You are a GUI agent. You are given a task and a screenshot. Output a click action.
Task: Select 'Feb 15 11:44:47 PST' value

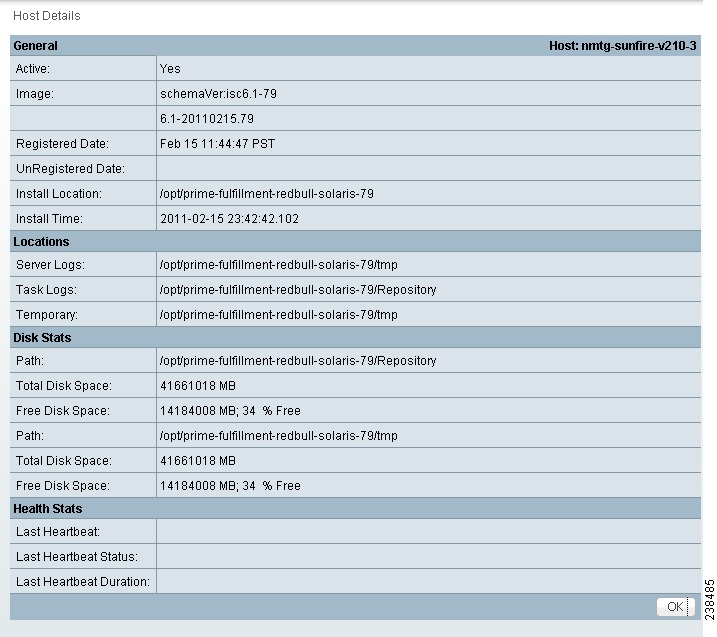pyautogui.click(x=217, y=144)
